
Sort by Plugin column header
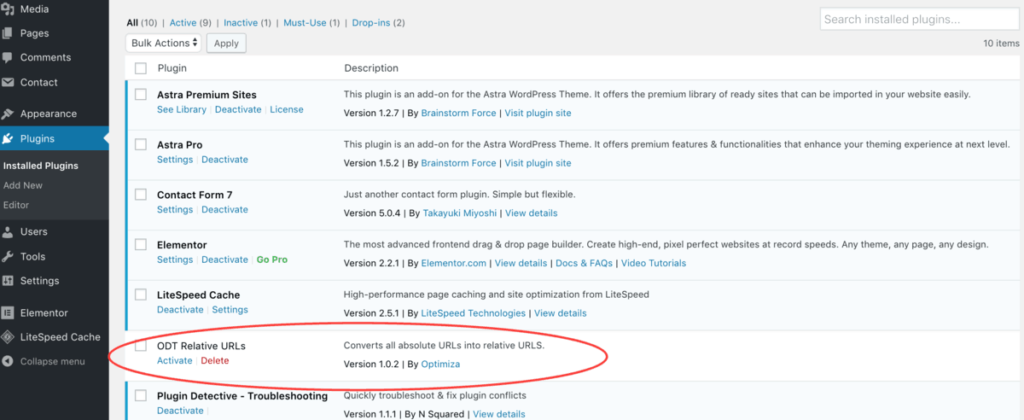tap(172, 68)
